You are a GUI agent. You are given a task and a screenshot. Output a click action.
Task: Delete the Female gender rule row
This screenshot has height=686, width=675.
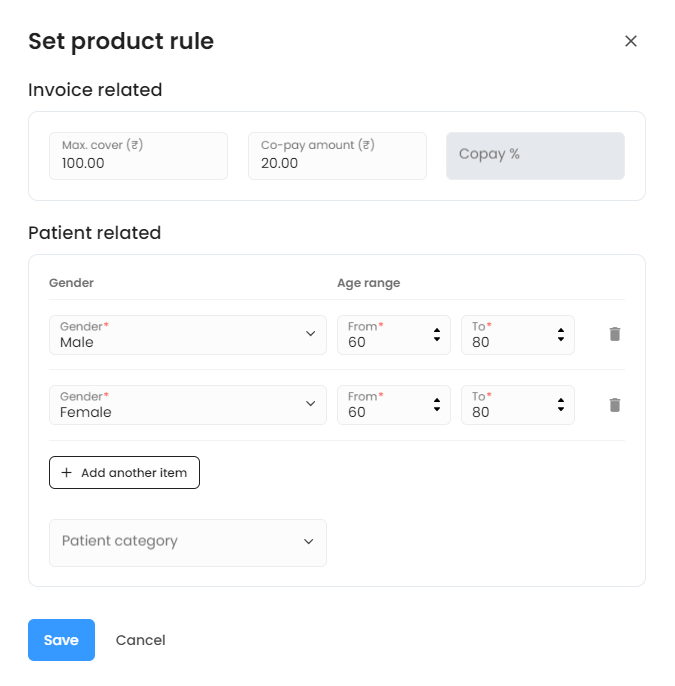coord(615,405)
